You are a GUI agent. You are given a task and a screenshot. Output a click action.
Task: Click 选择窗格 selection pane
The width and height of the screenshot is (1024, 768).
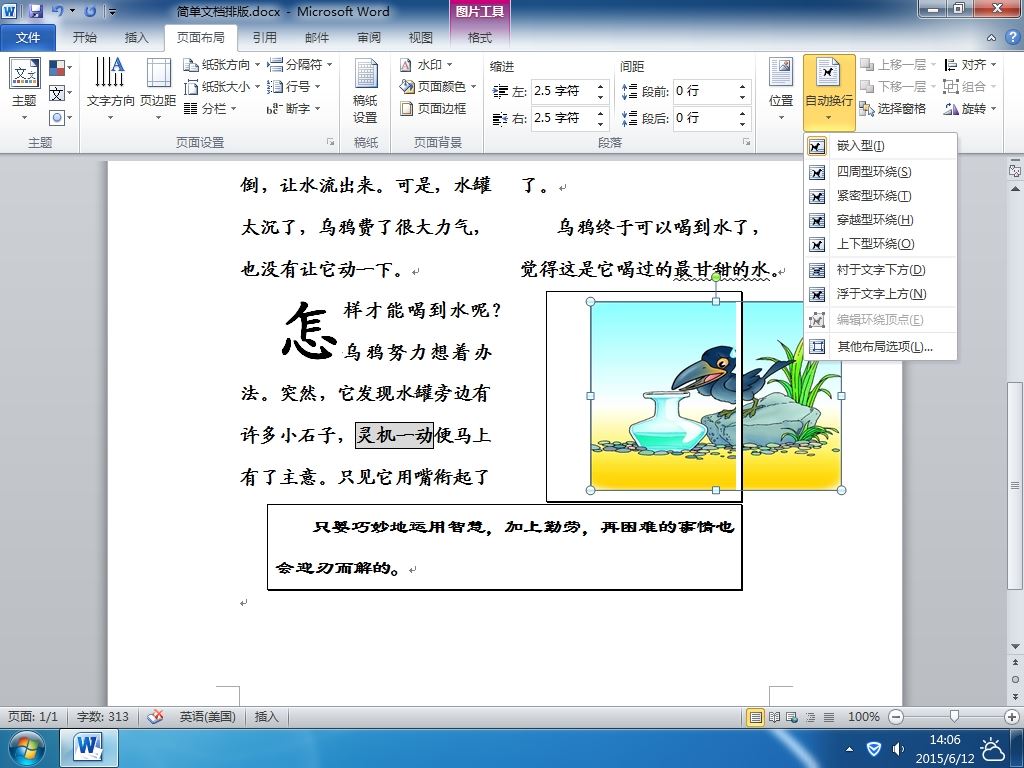[x=893, y=108]
